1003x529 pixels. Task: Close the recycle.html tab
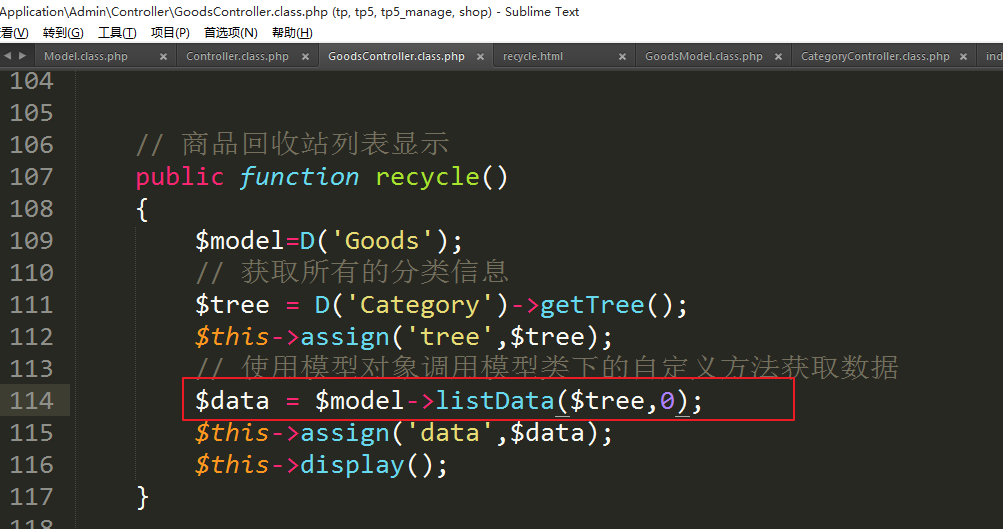[x=624, y=57]
